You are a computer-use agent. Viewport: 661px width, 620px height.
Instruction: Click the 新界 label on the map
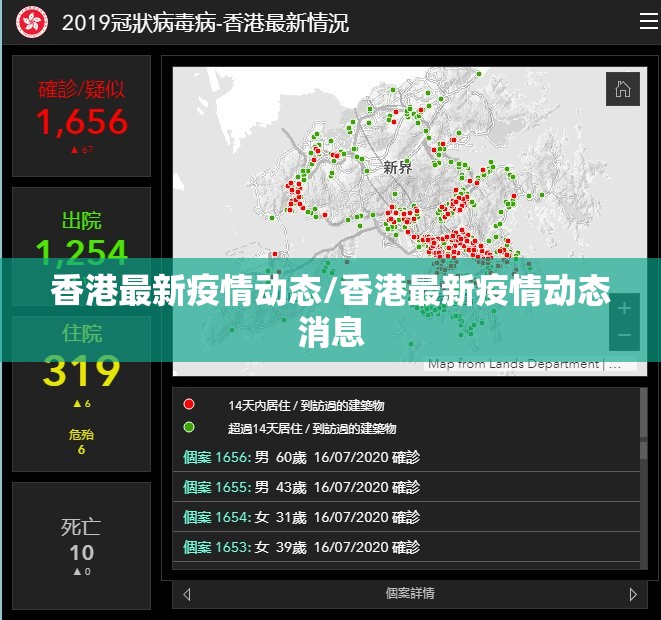(x=397, y=167)
